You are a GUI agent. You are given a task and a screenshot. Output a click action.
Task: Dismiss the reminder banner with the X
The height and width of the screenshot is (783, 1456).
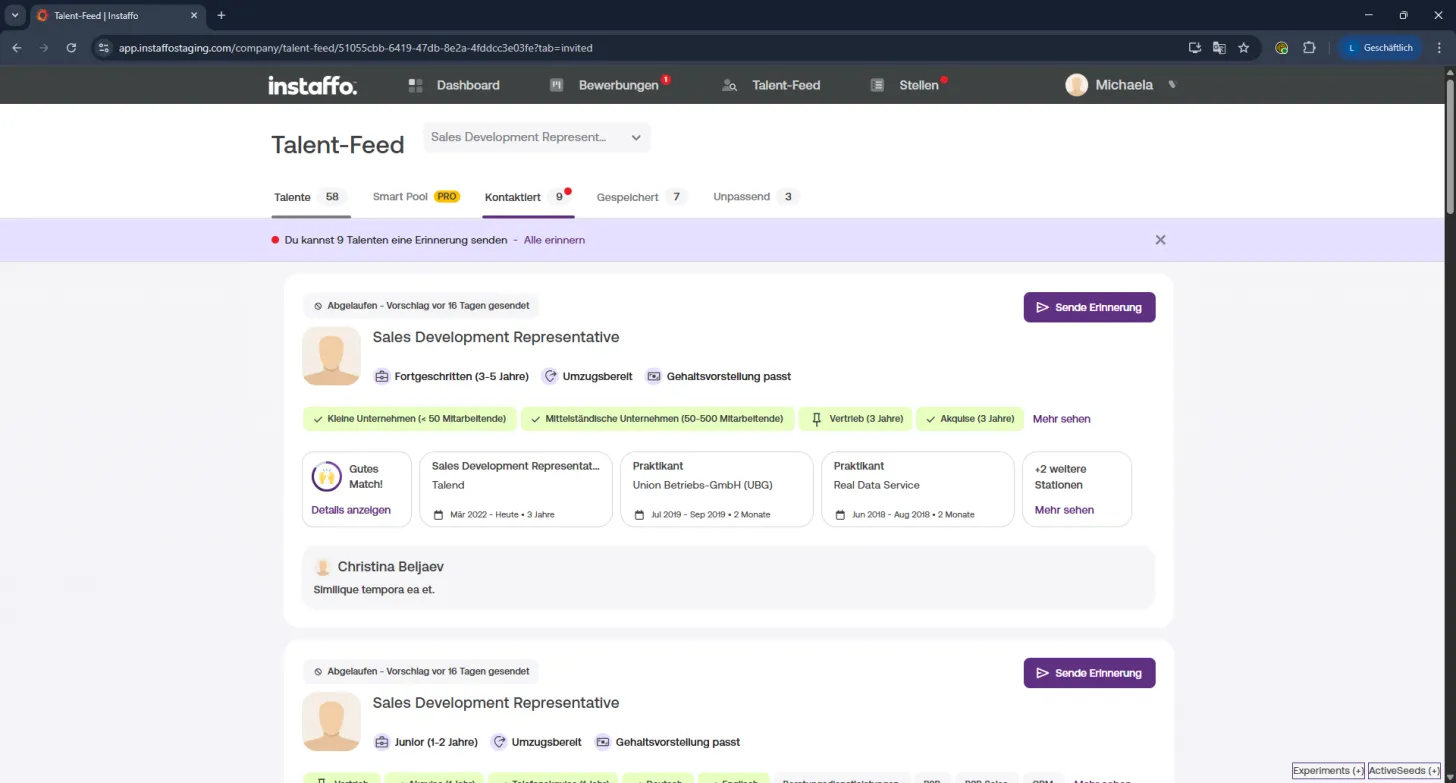1160,240
